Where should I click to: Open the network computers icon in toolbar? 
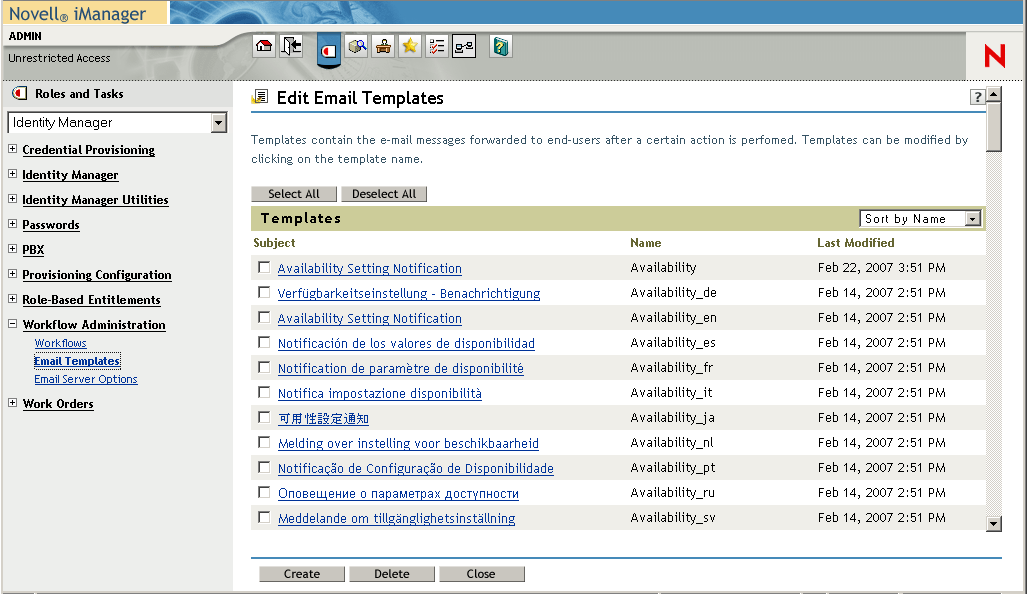[x=464, y=46]
